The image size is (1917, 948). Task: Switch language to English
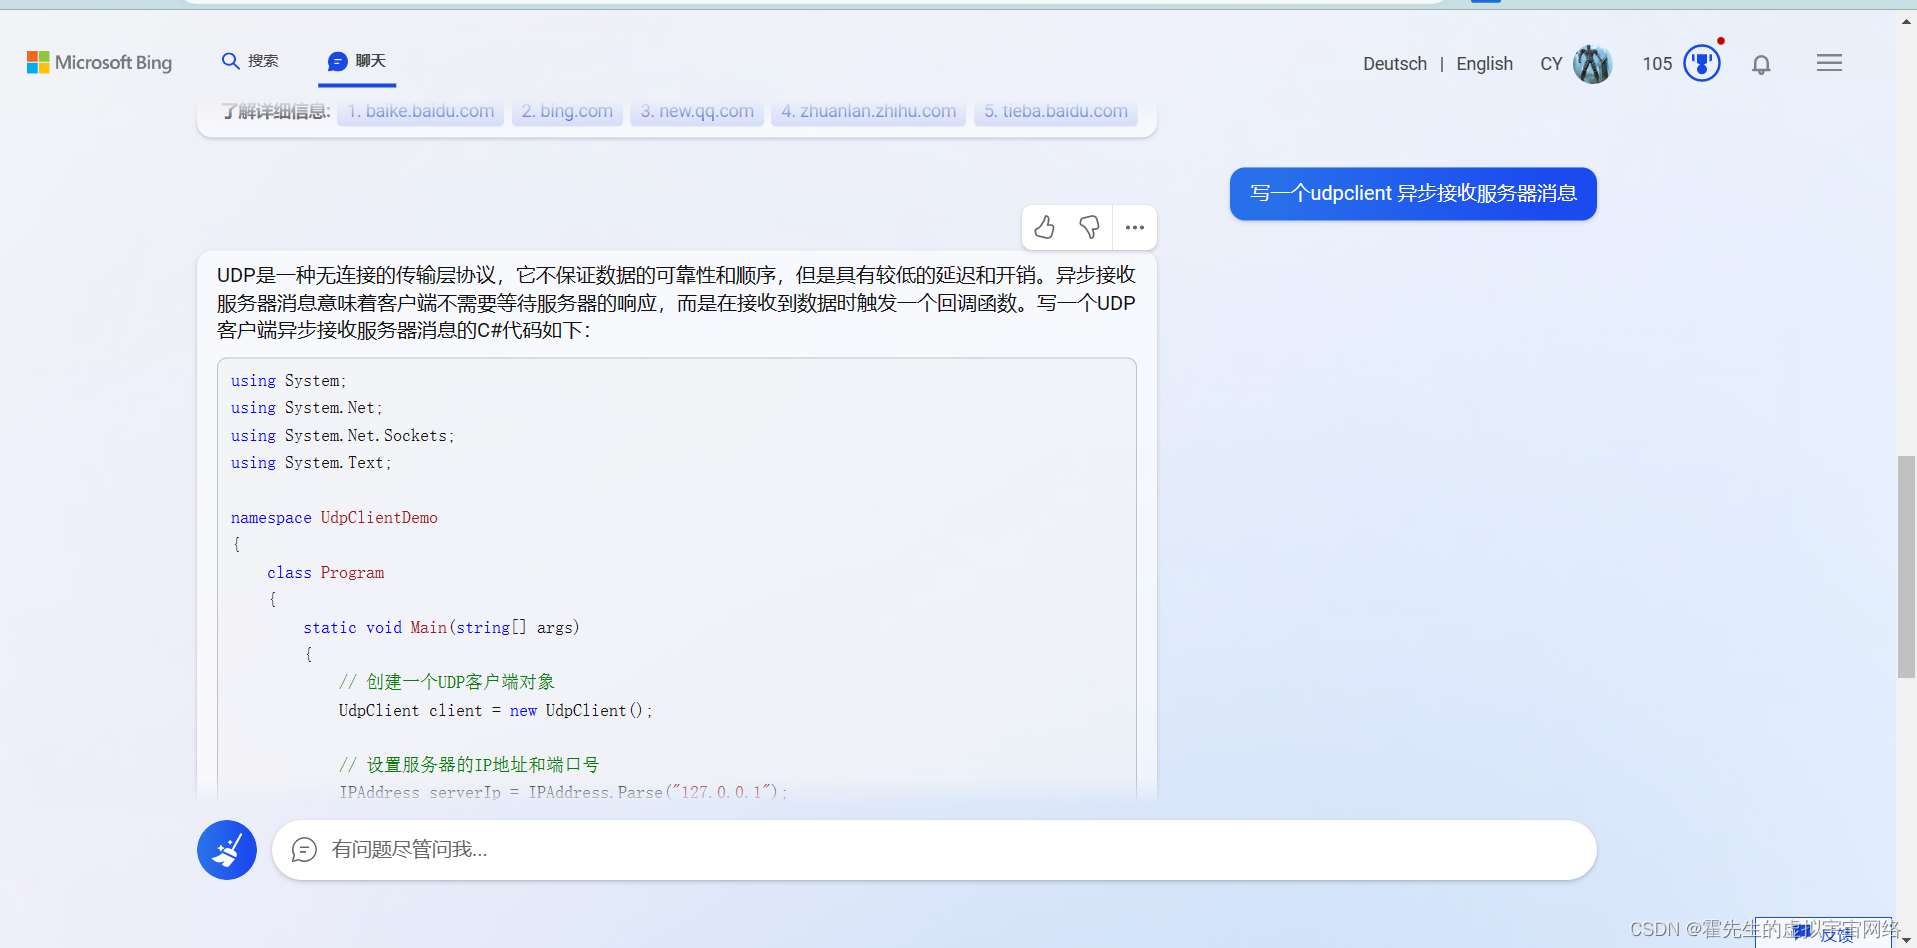1484,64
